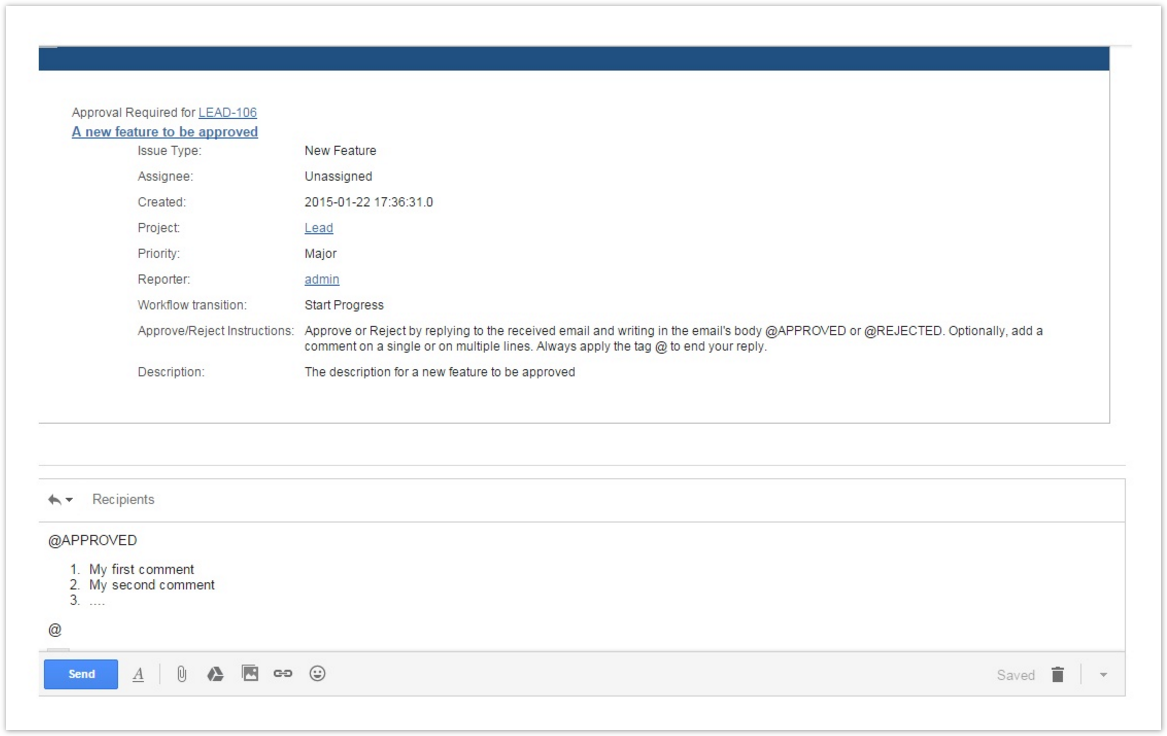
Task: Open the Lead project link
Action: tap(319, 228)
